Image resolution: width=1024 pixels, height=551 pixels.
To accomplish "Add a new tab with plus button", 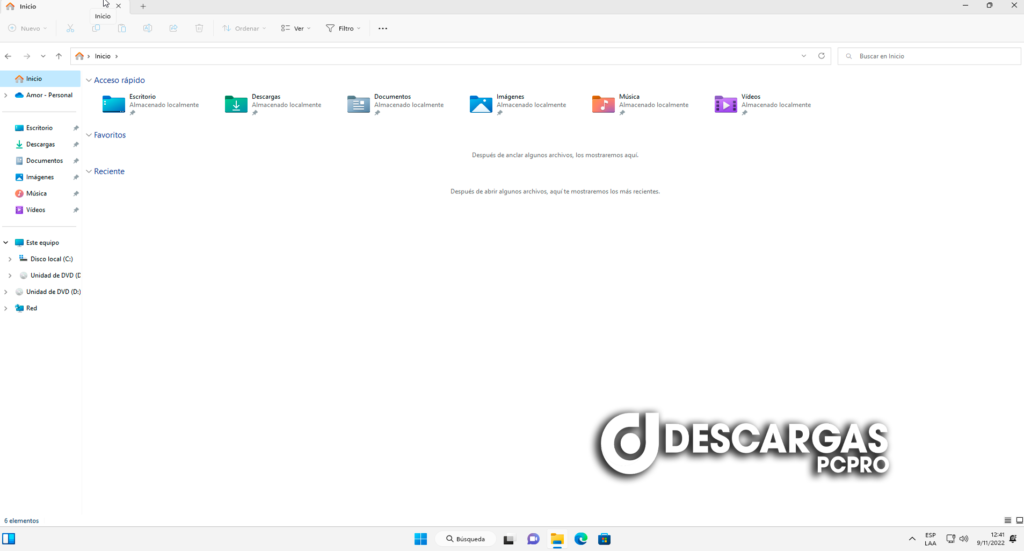I will 143,6.
